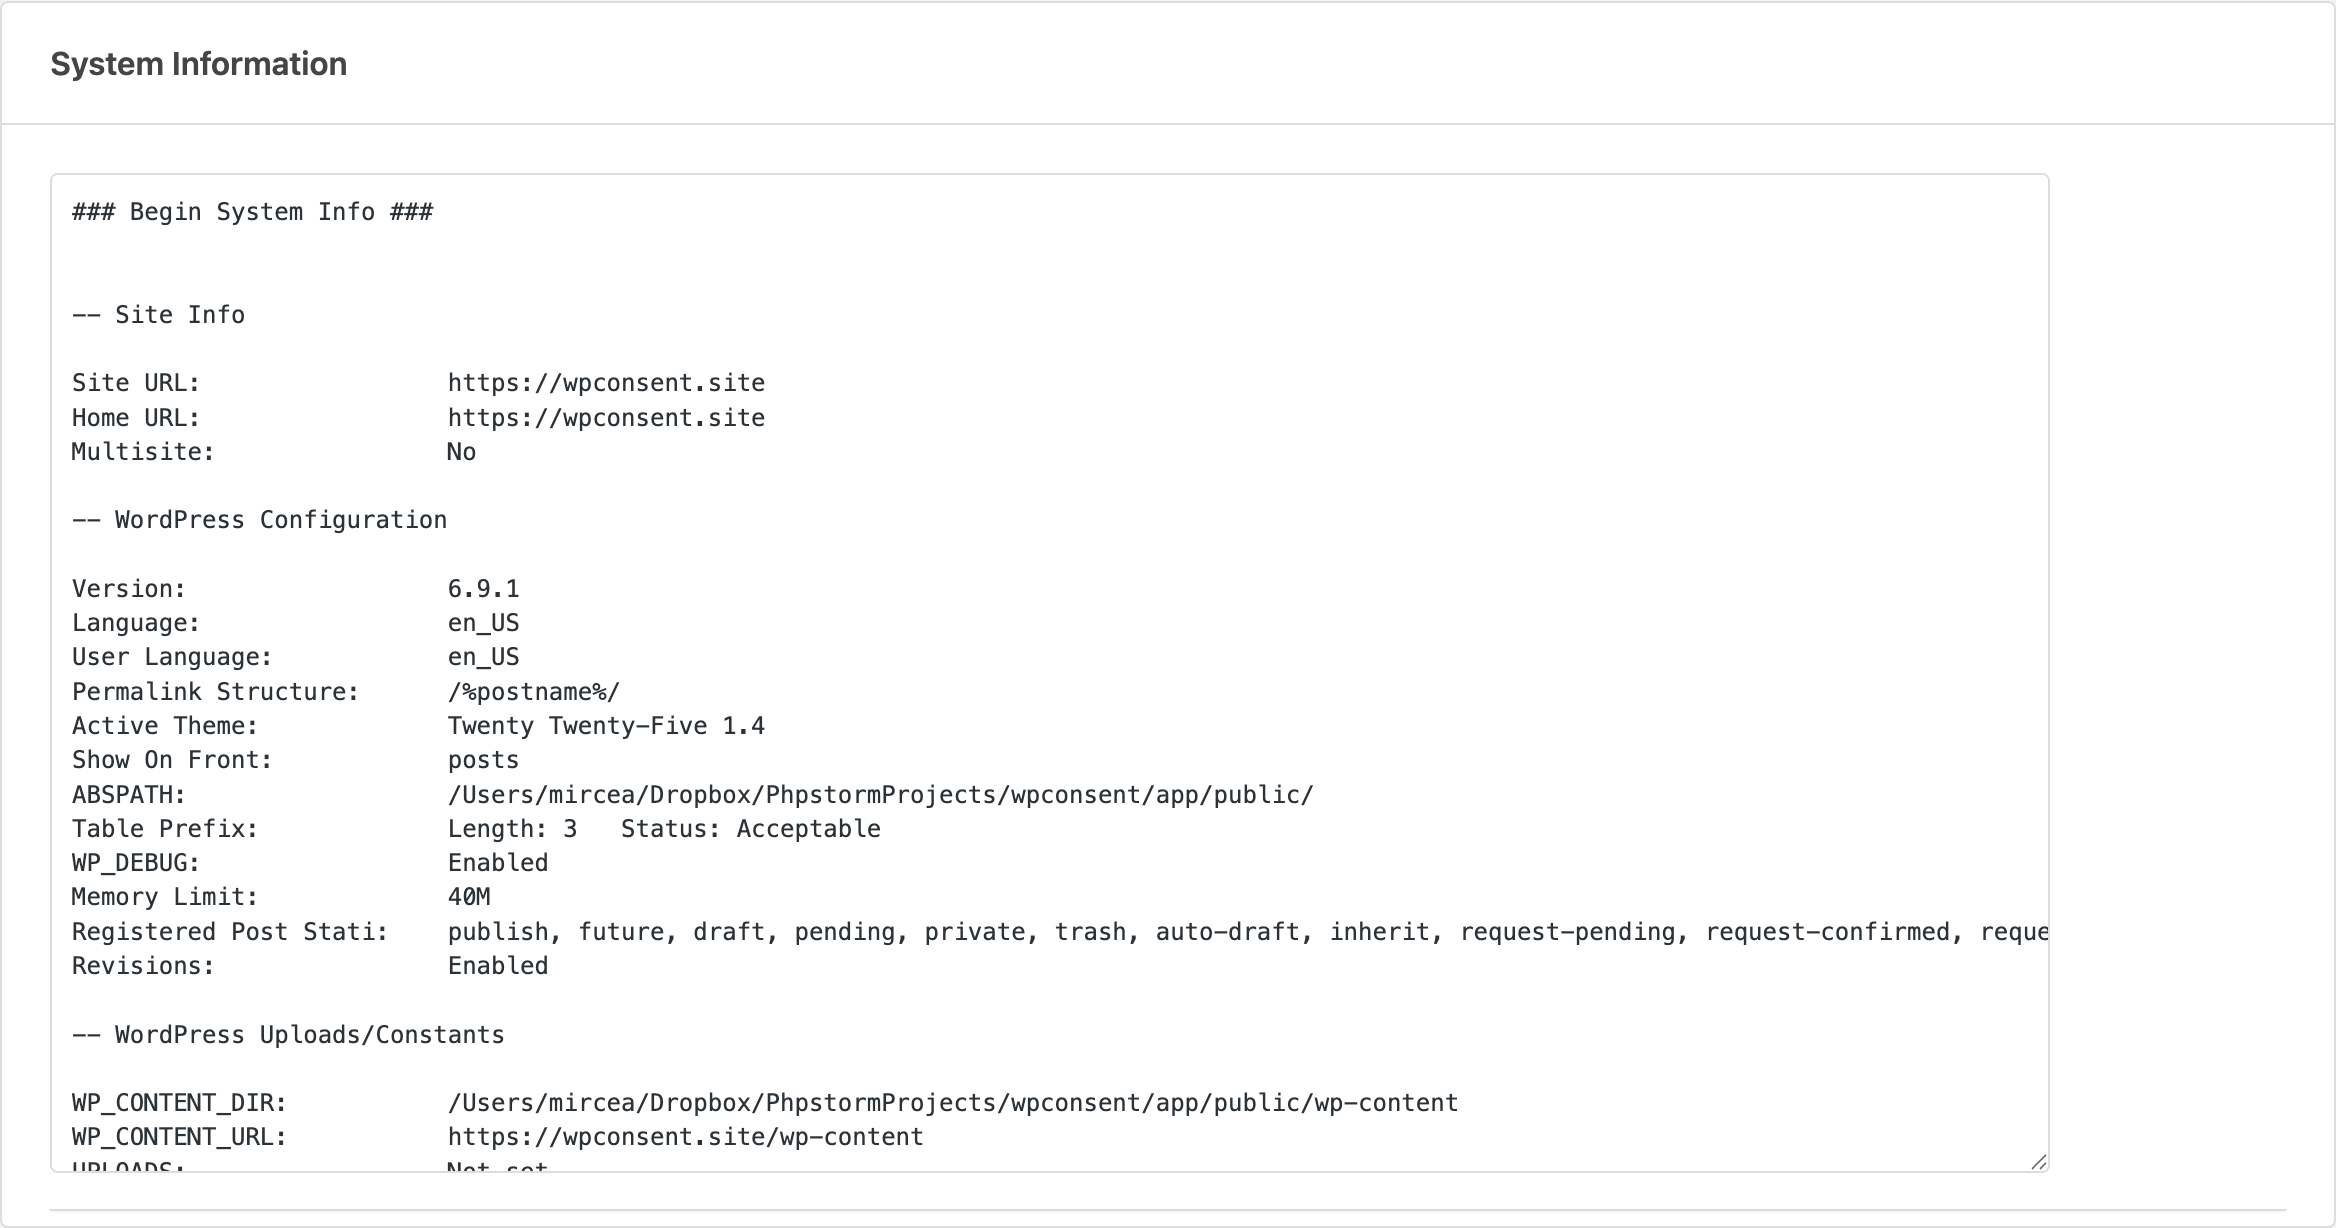Click the Revisions Enabled value

coord(497,966)
